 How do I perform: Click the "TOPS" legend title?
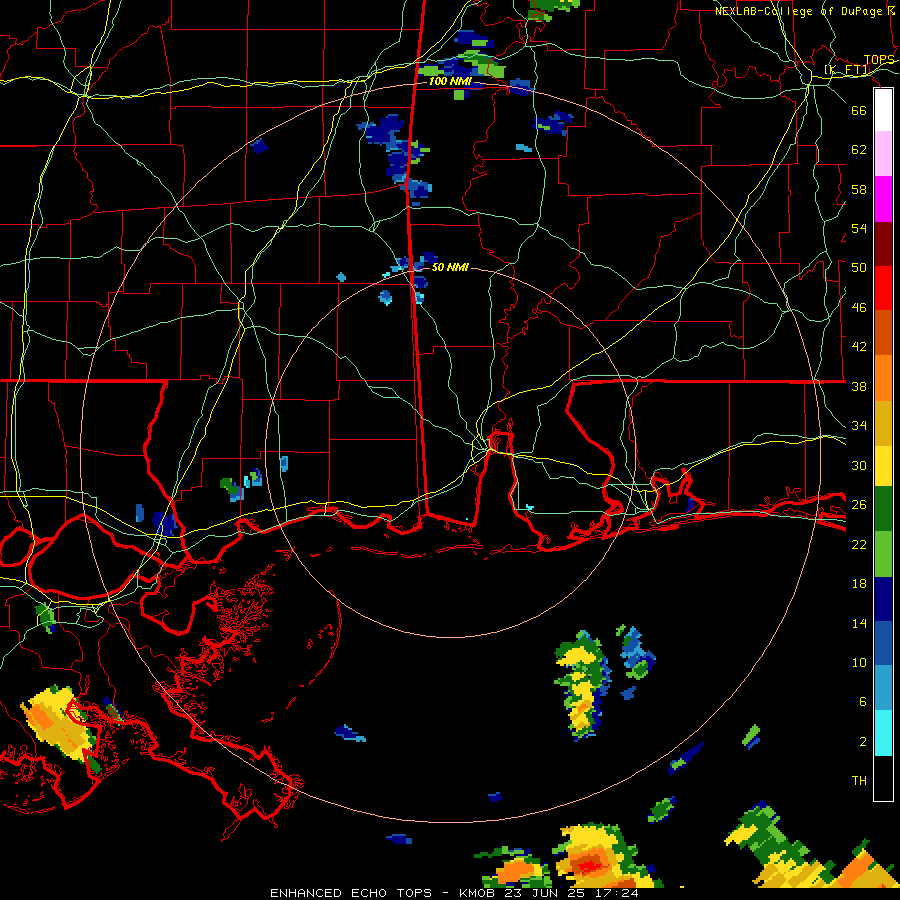point(879,60)
